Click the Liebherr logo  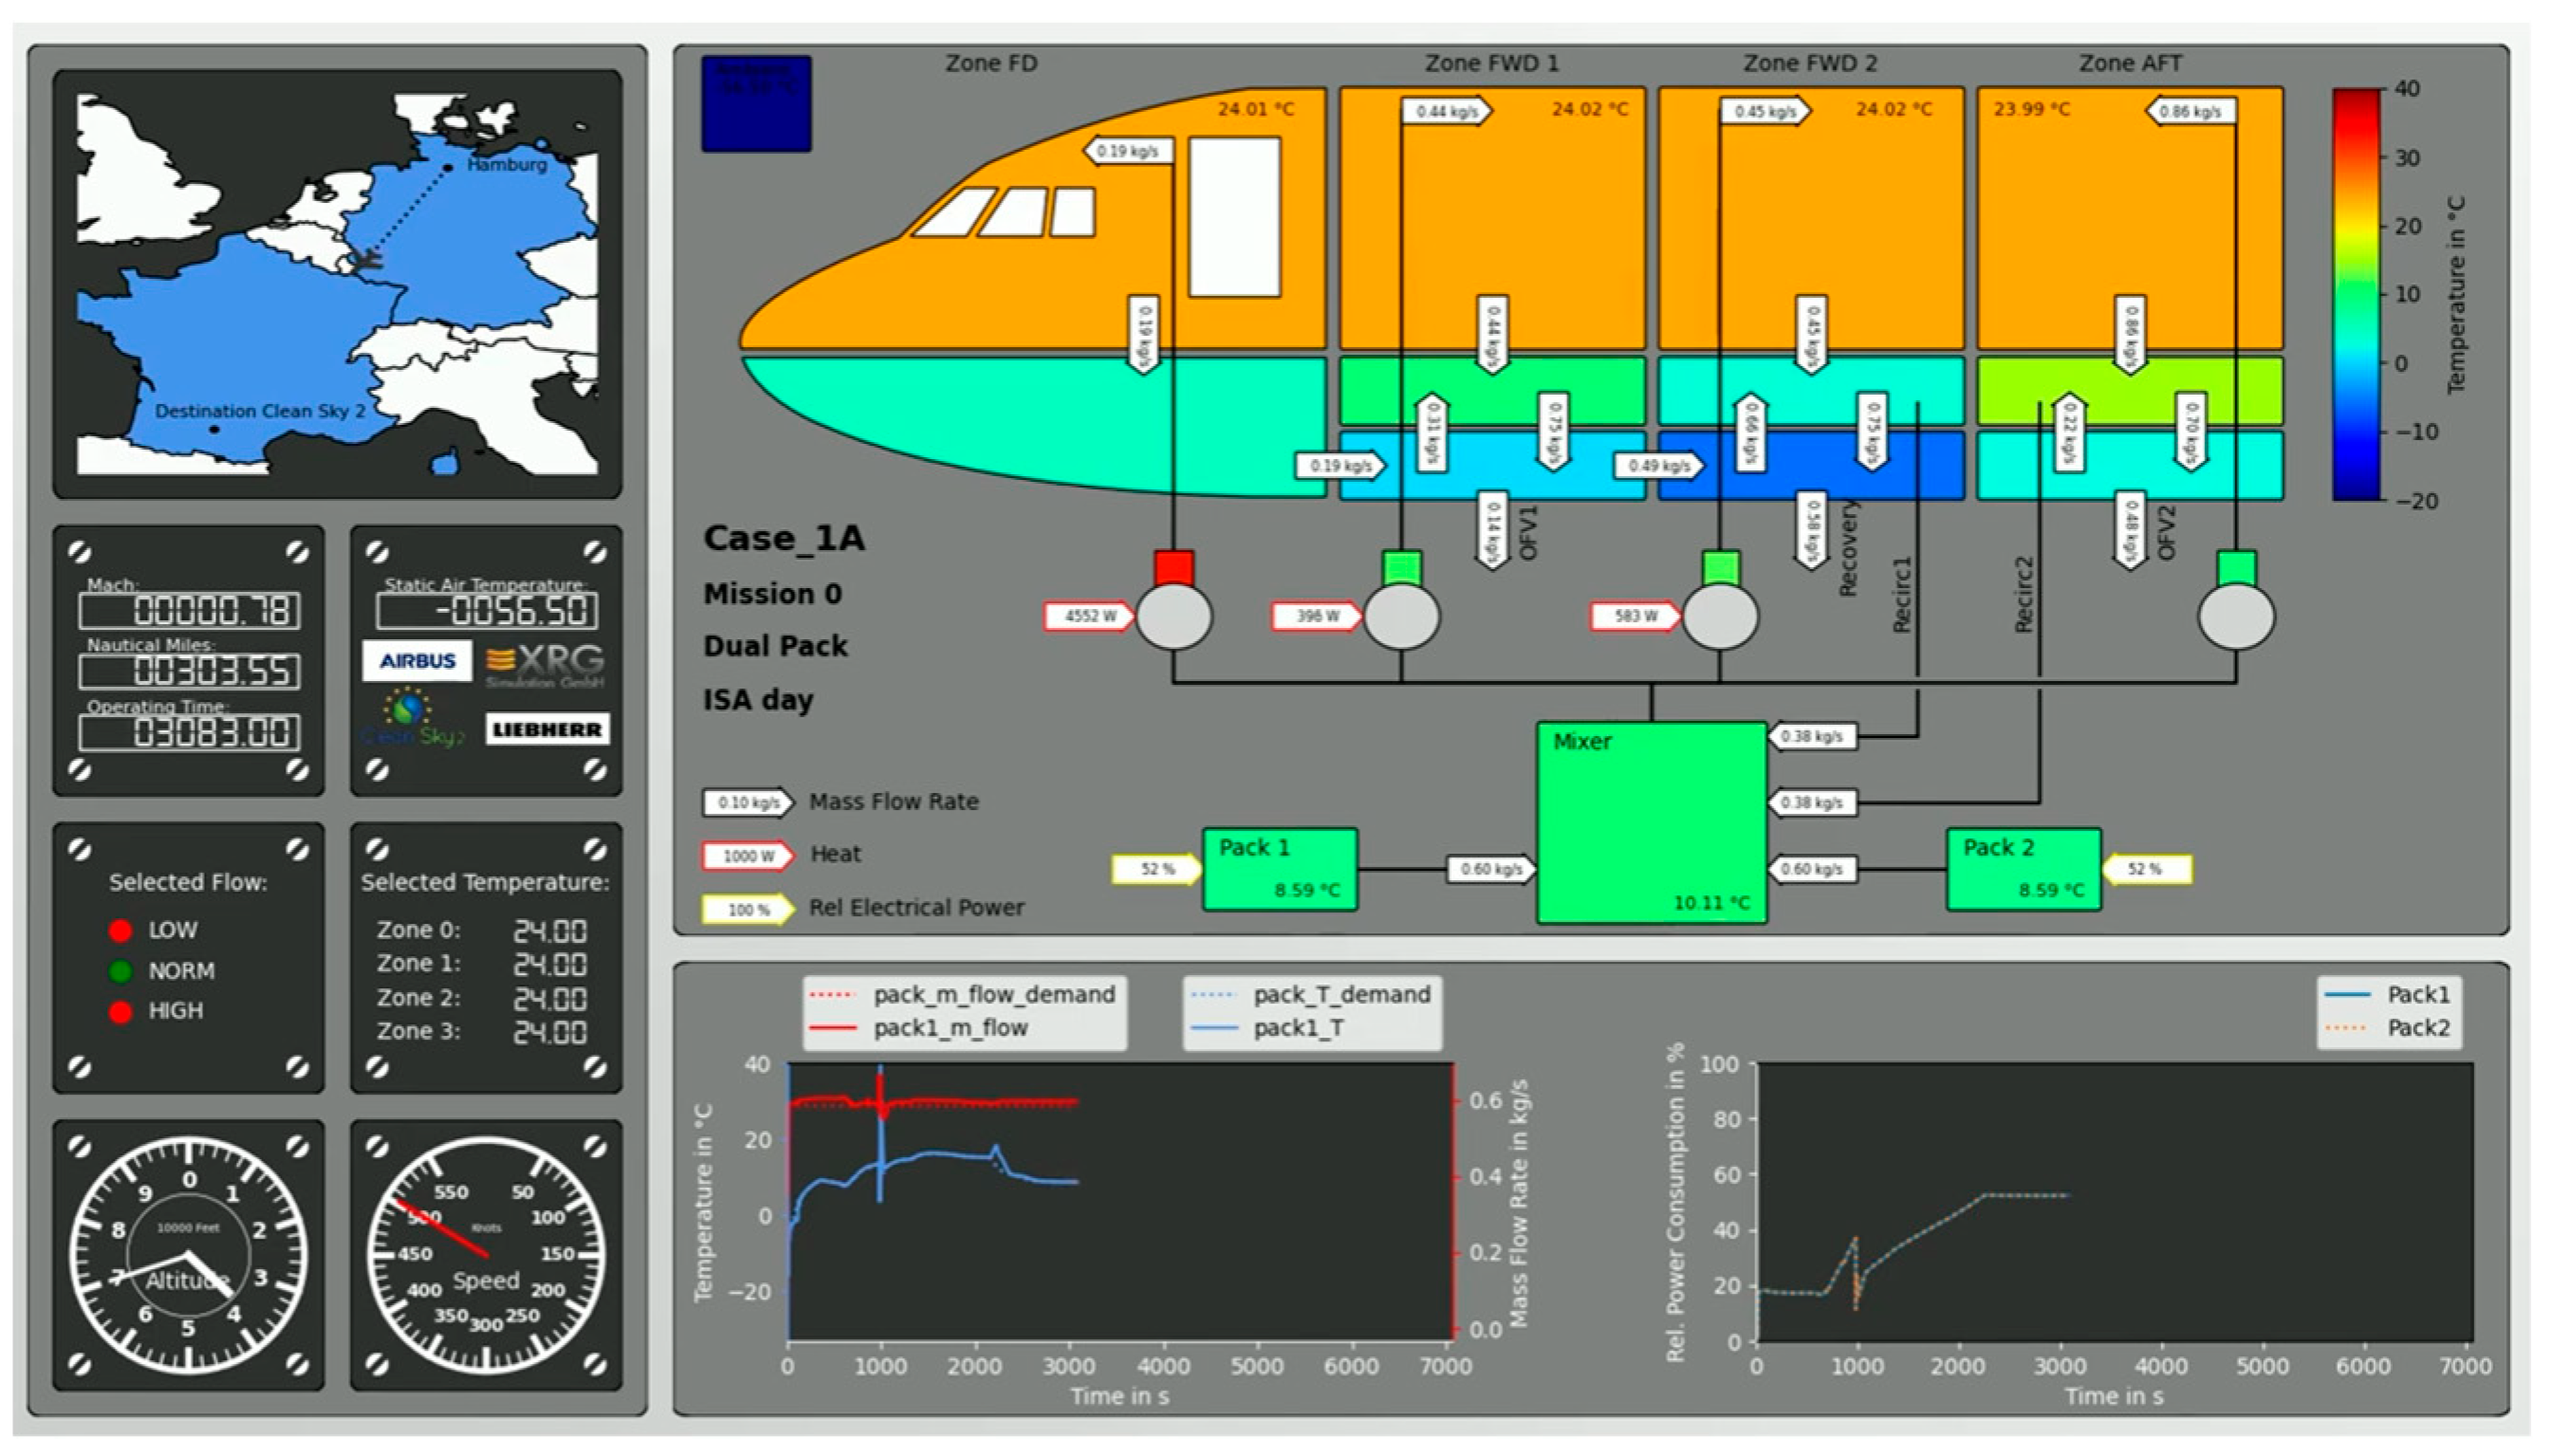click(547, 729)
